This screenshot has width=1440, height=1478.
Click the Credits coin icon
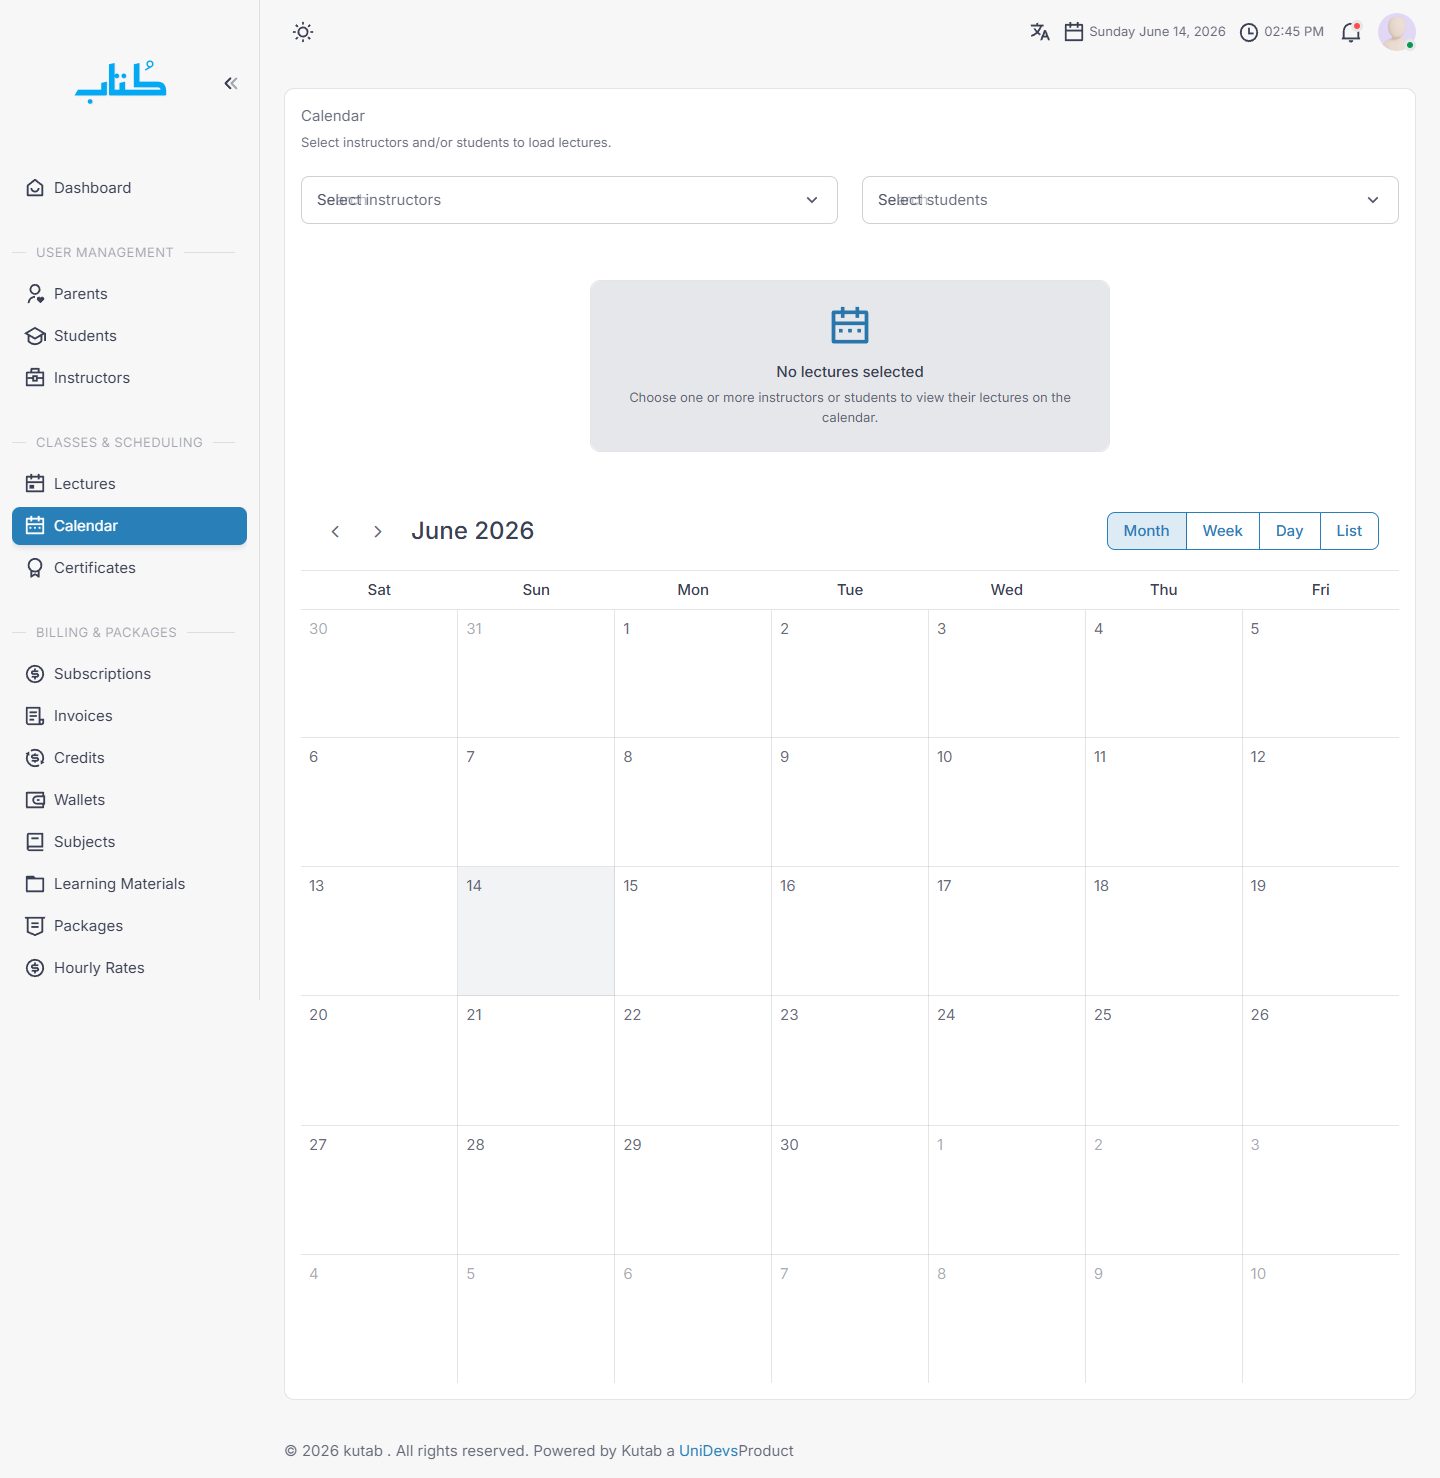pyautogui.click(x=35, y=758)
